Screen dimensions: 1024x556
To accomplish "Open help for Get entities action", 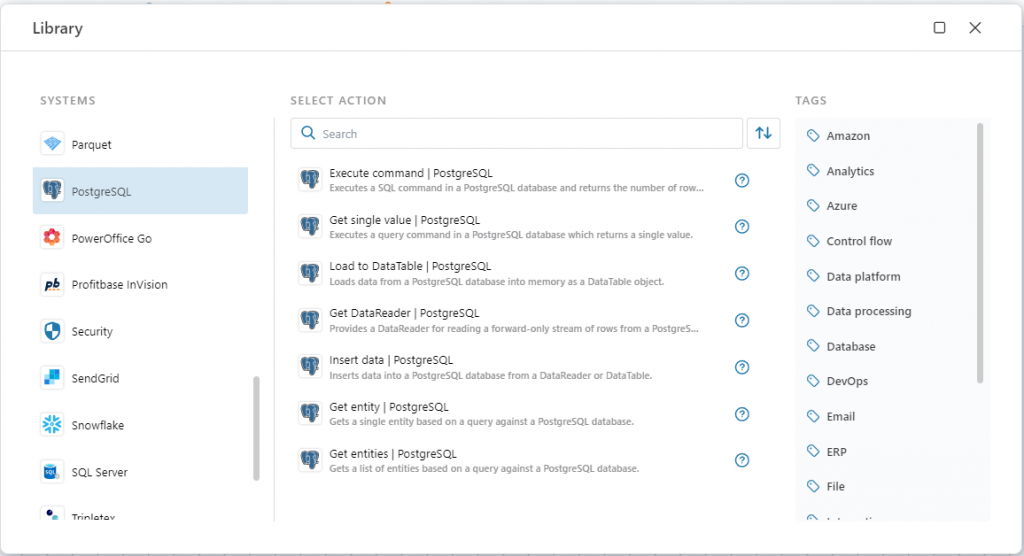I will (x=742, y=461).
